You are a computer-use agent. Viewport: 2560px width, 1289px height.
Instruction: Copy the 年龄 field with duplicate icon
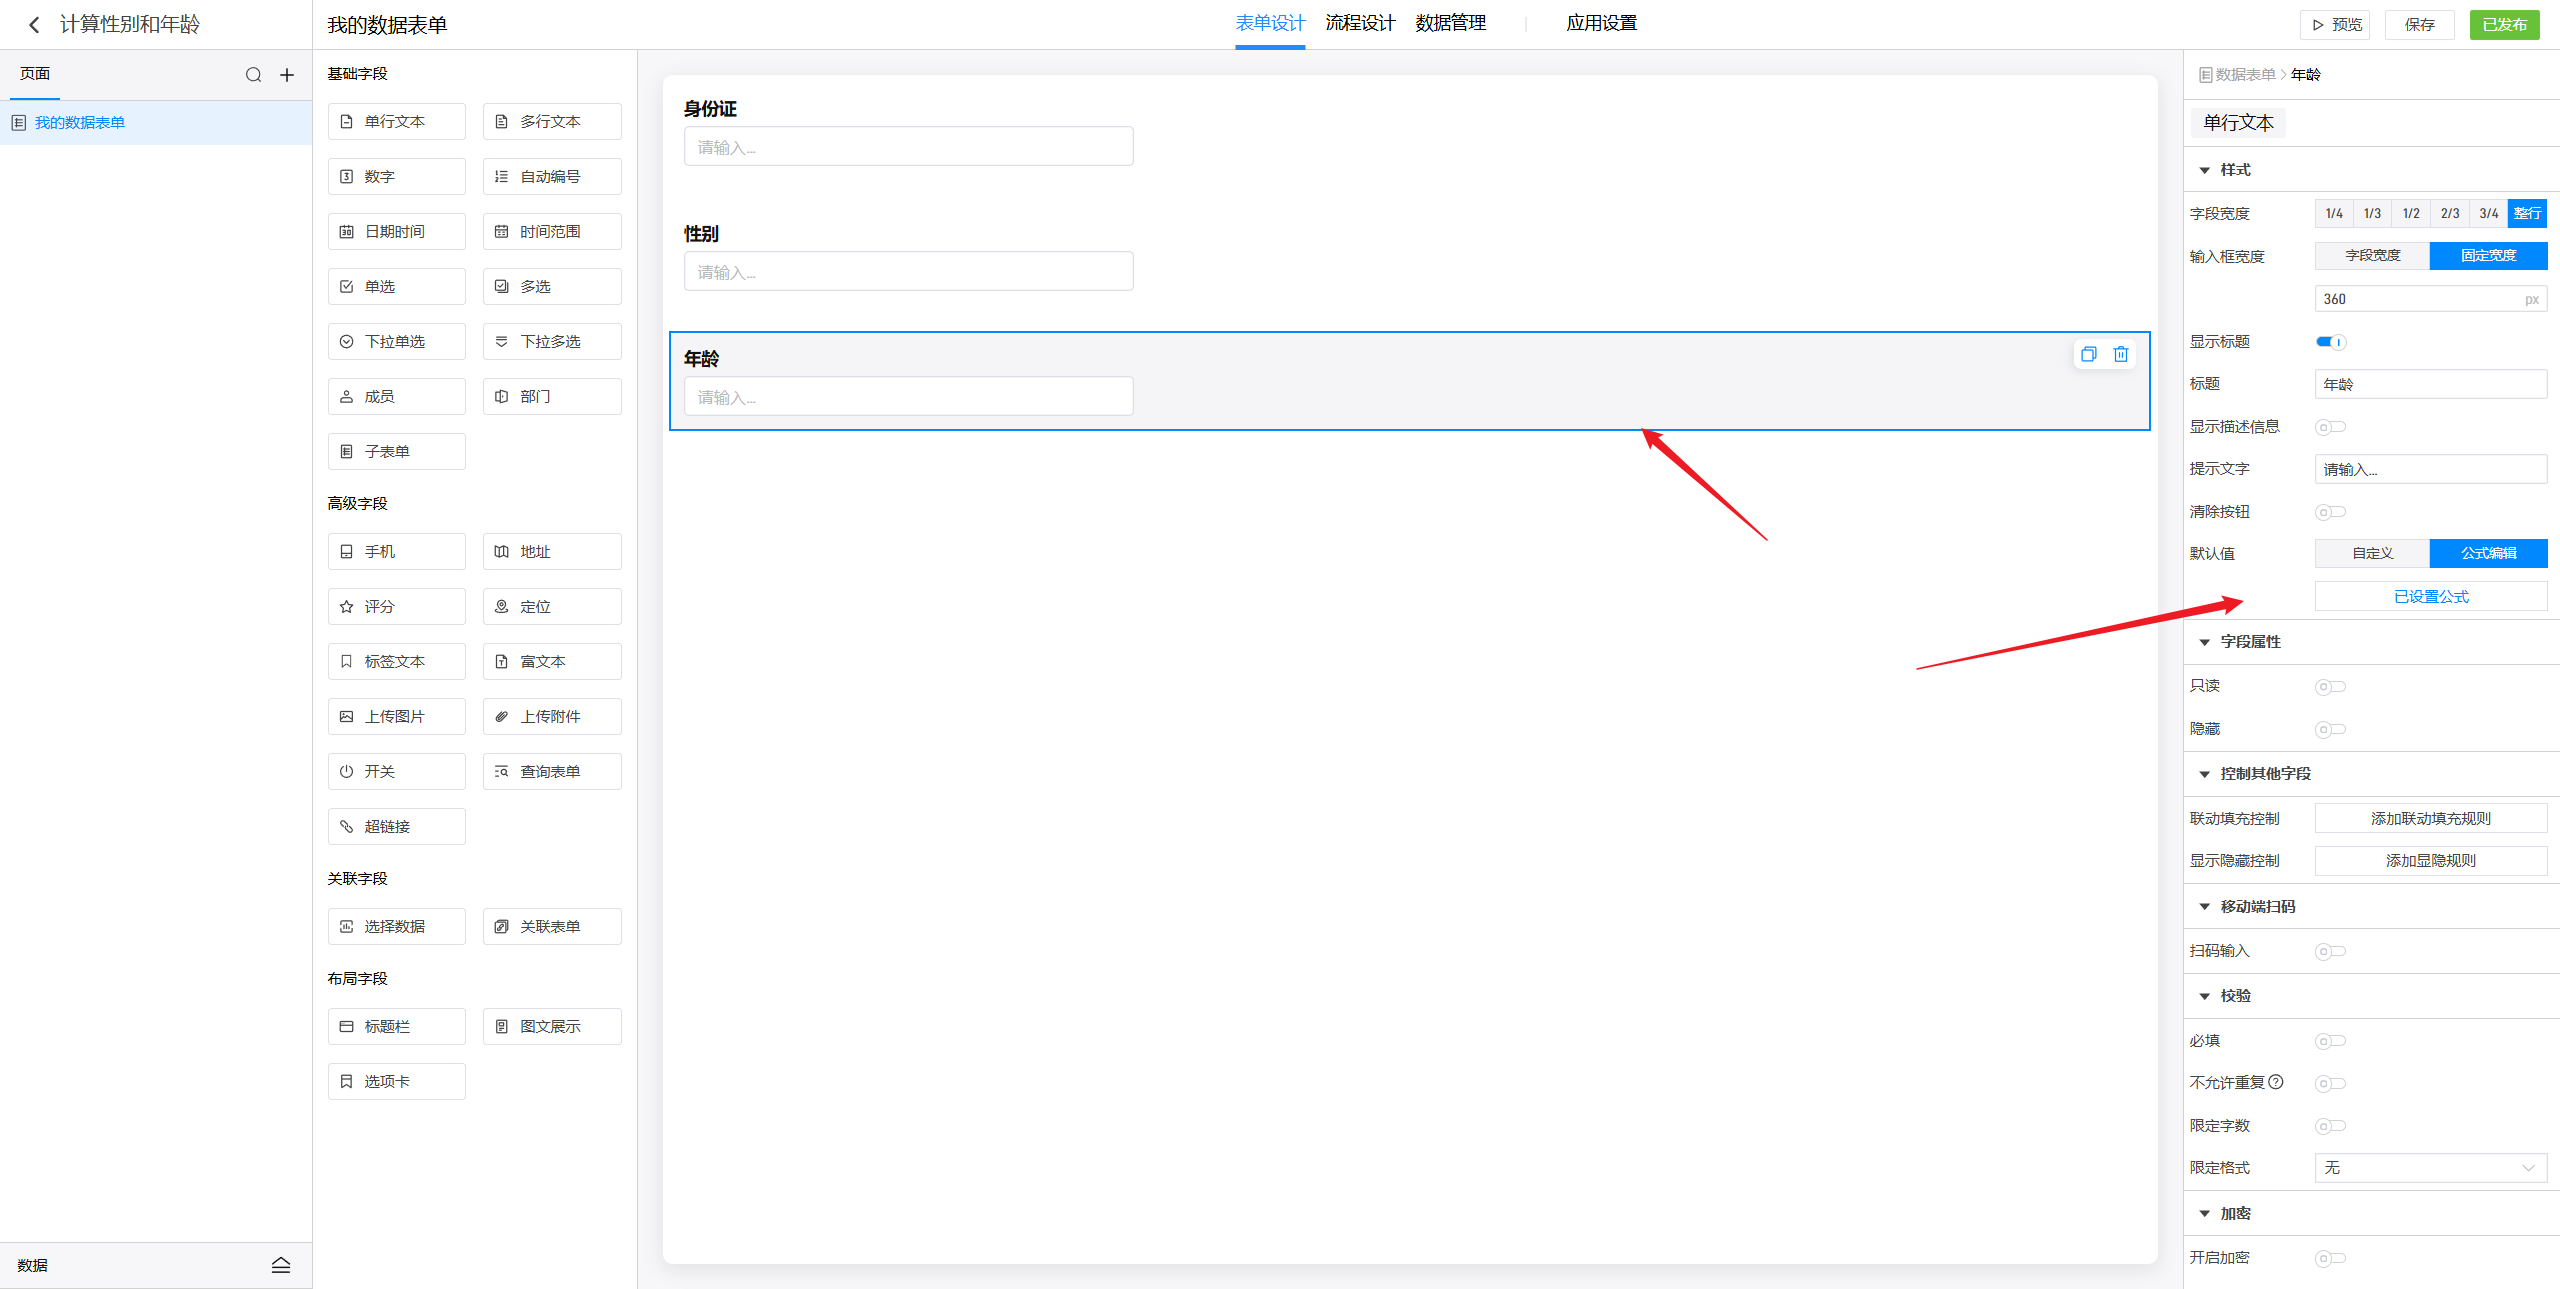pos(2088,354)
